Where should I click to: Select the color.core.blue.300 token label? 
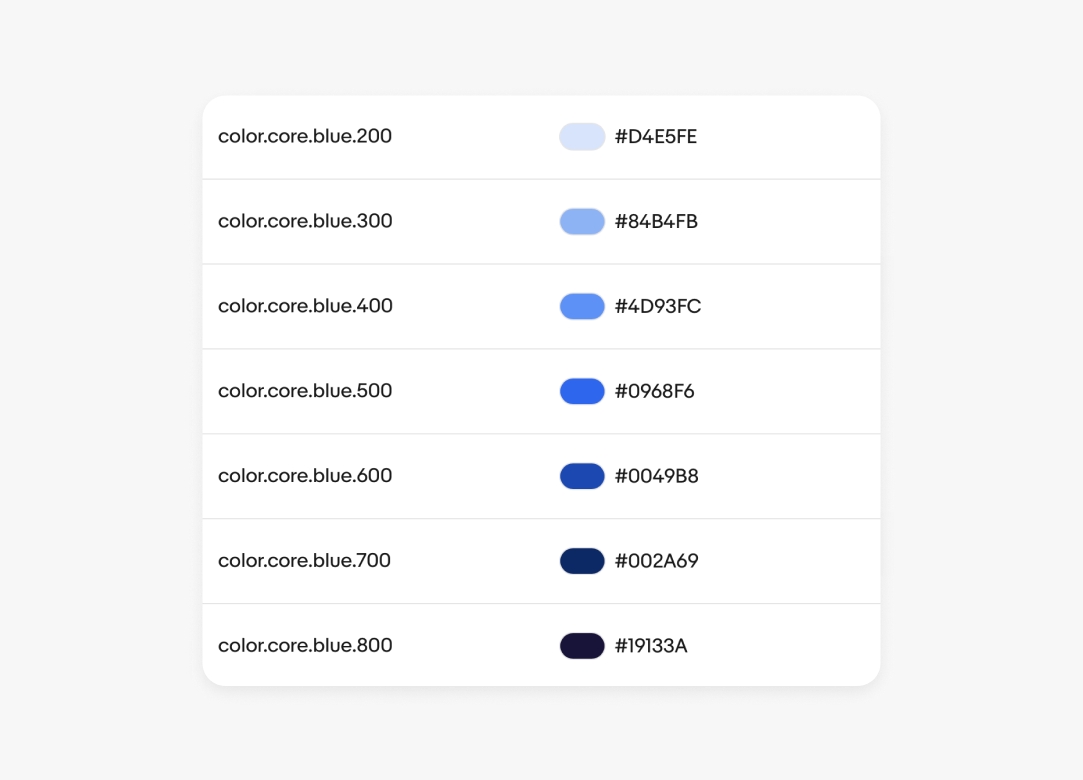click(305, 221)
